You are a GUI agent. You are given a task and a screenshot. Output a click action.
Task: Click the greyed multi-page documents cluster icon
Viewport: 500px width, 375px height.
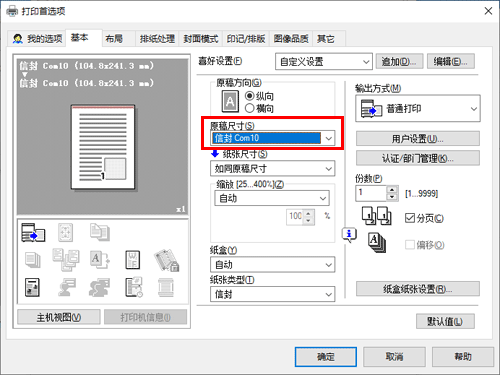tap(66, 260)
